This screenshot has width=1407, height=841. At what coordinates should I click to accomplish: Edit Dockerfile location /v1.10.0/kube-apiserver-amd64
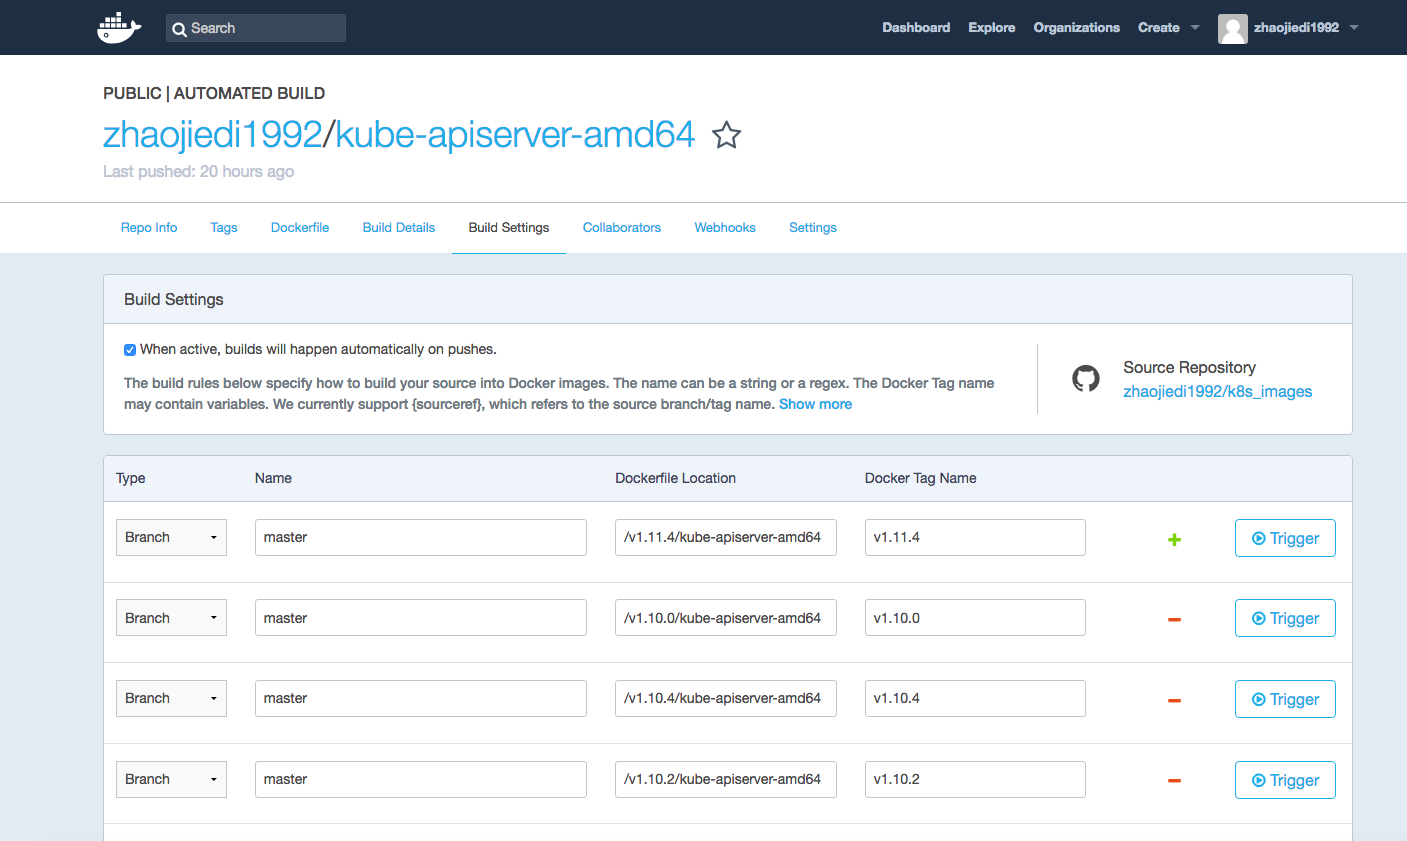coord(726,618)
